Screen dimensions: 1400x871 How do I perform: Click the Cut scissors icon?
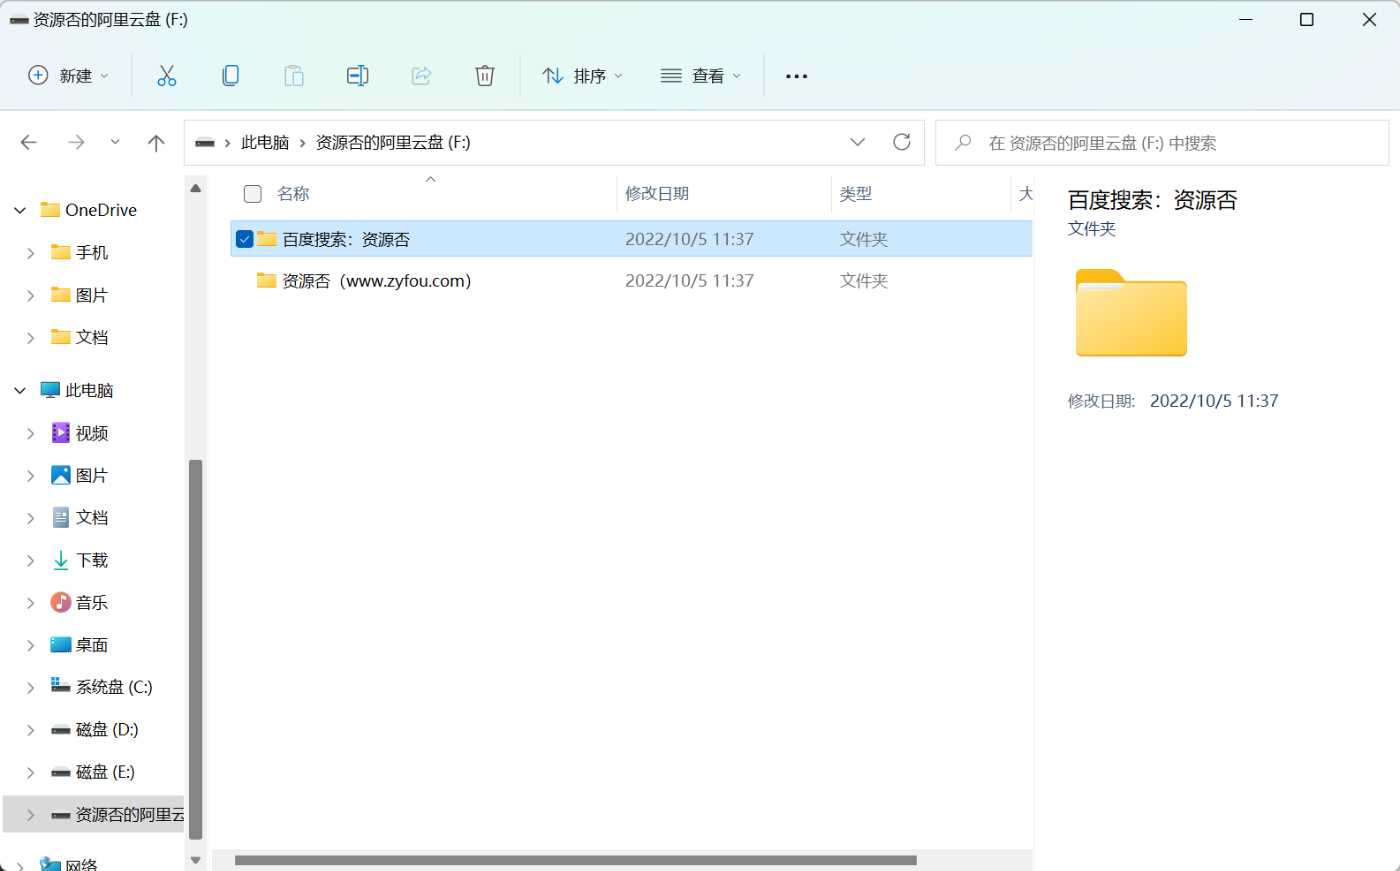coord(166,76)
